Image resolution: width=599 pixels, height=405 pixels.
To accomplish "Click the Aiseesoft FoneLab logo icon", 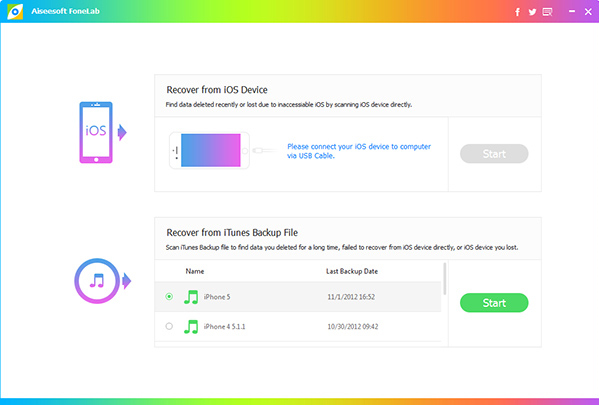I will [15, 11].
